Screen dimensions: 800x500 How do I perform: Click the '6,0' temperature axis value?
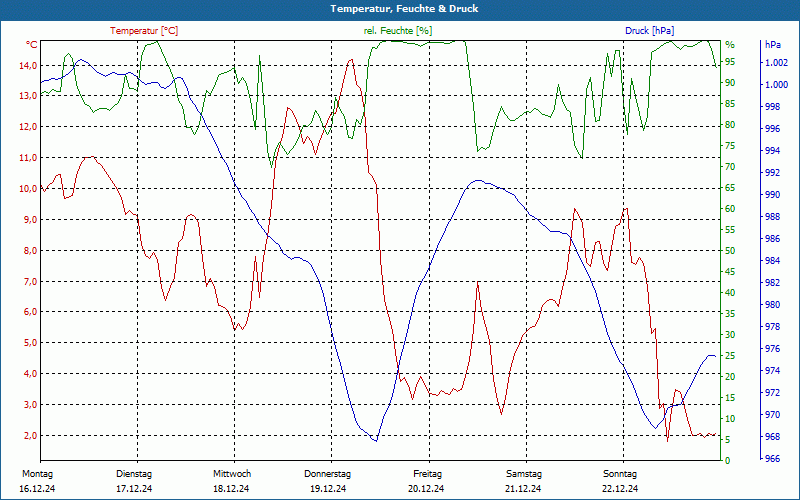[30, 312]
